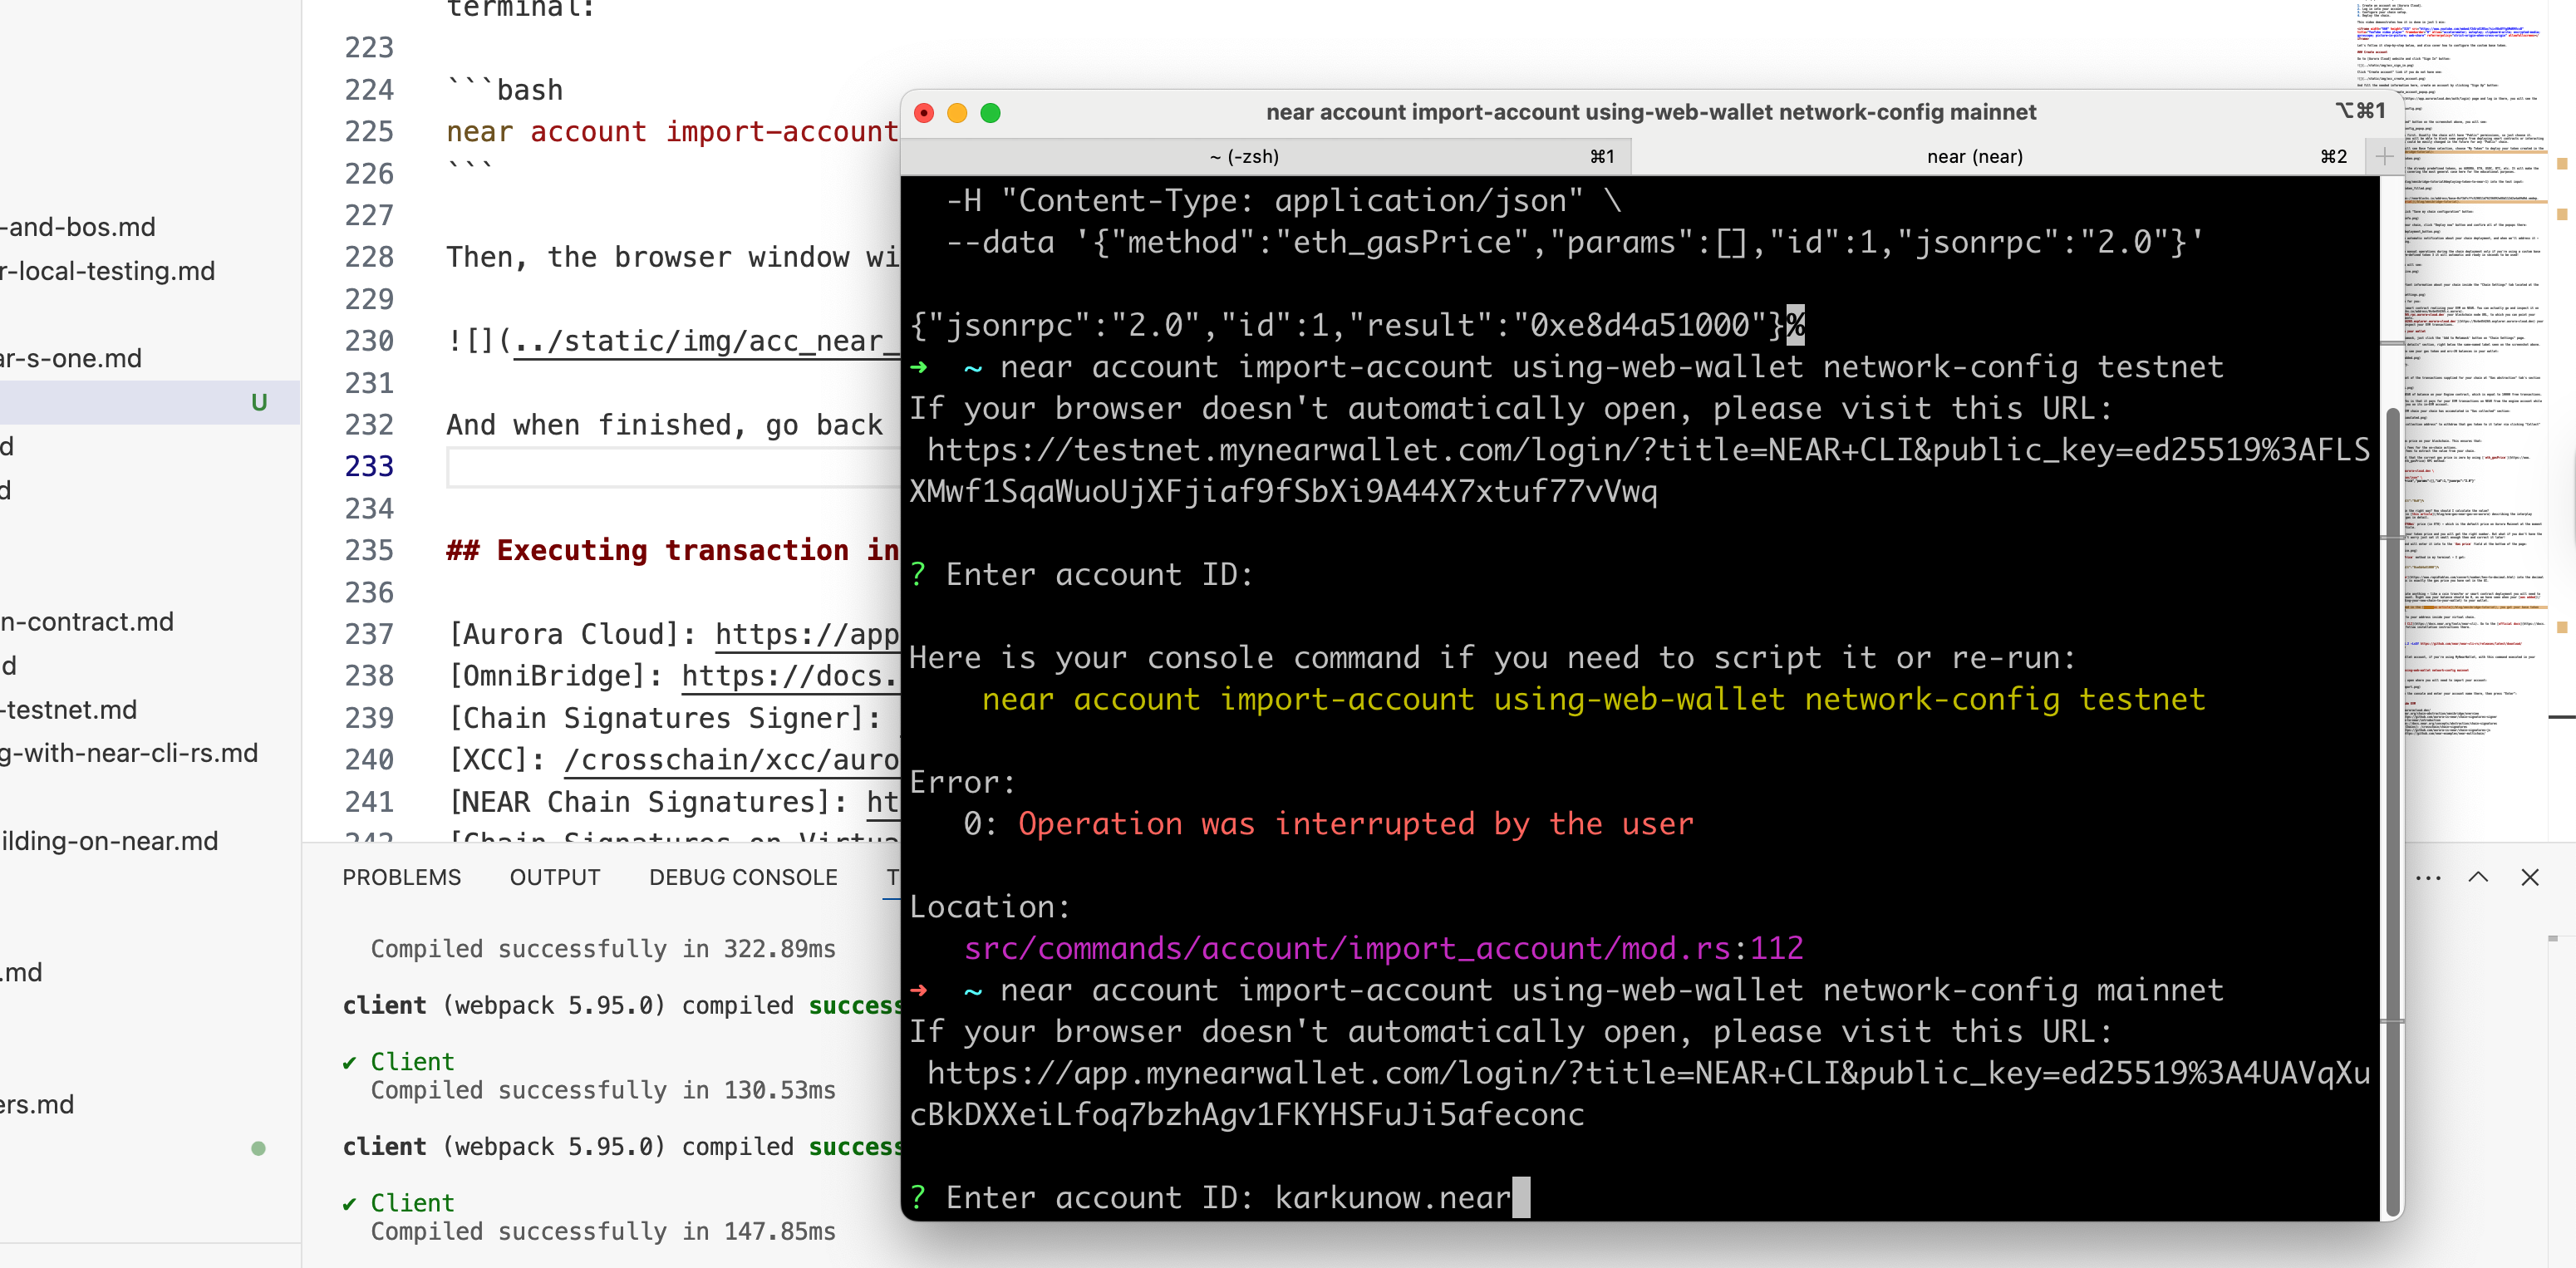This screenshot has width=2576, height=1268.
Task: Click the green zoom button on the Terminal window
Action: point(991,114)
